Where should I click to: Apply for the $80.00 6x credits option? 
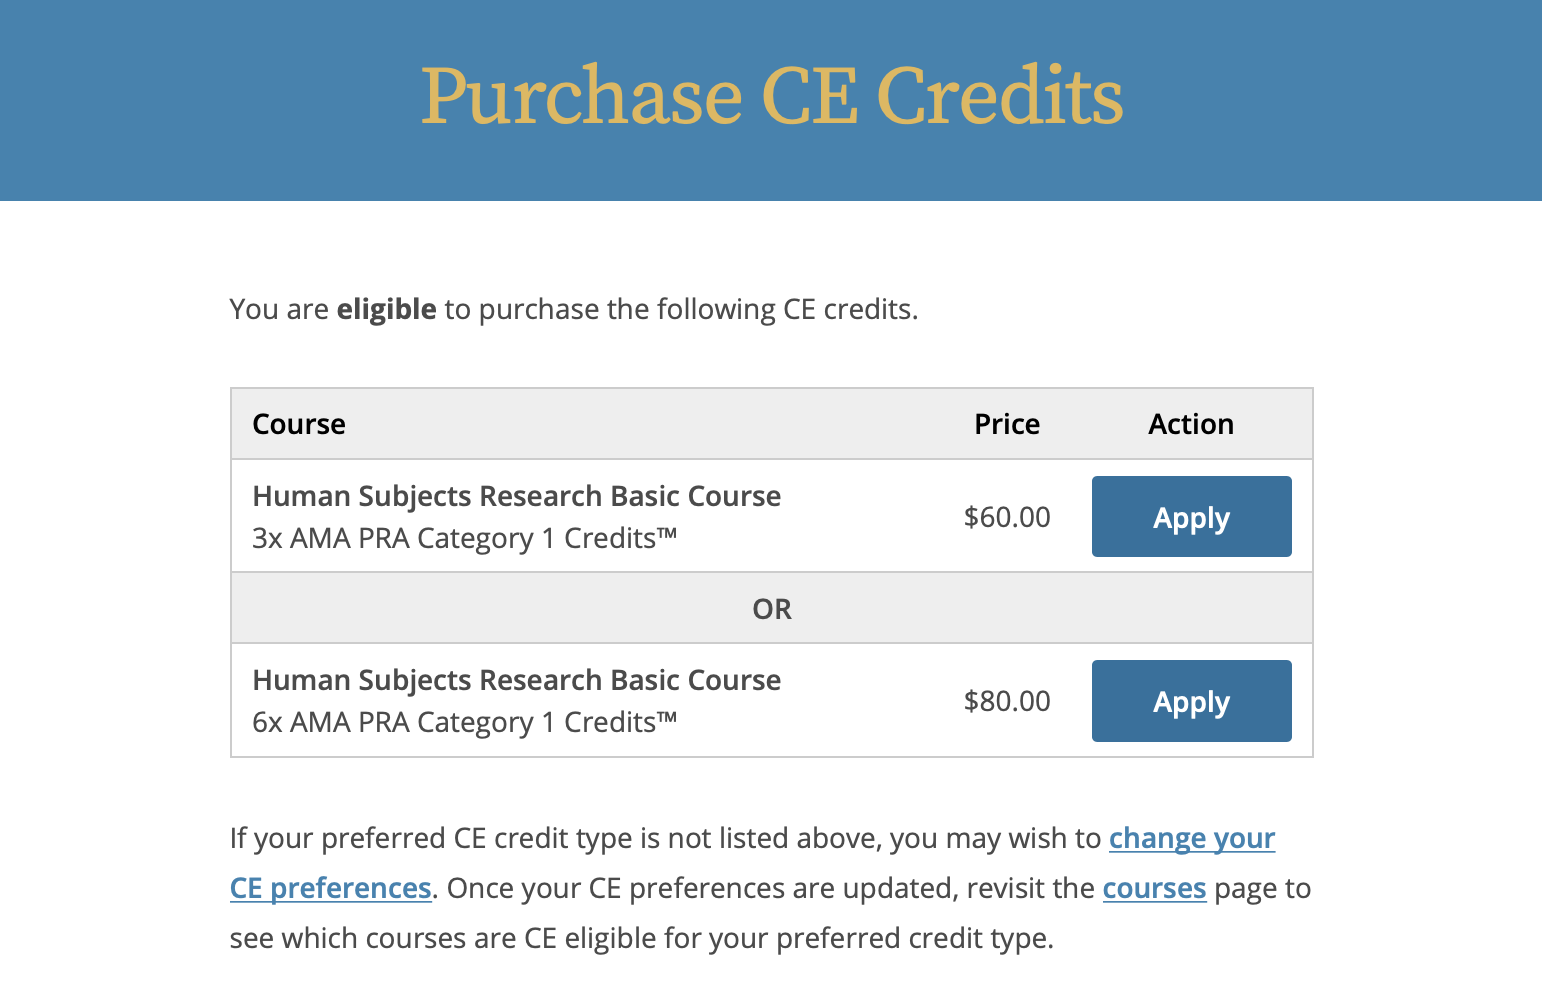point(1191,701)
